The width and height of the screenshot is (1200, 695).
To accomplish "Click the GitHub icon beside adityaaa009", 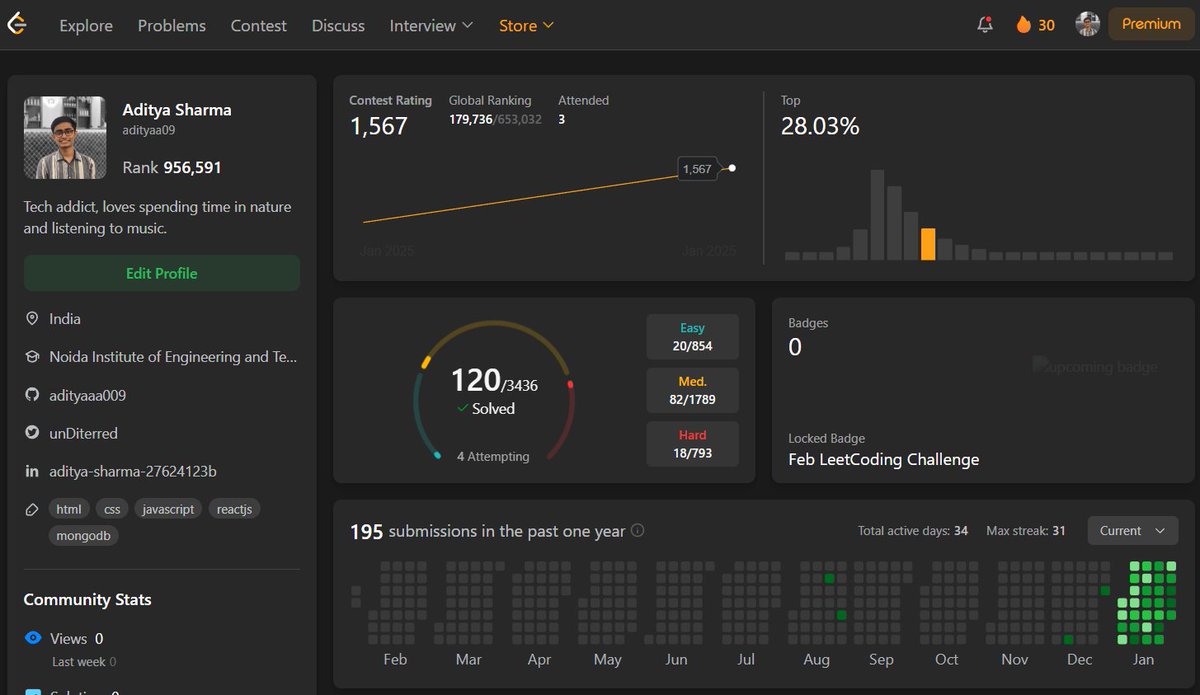I will 32,395.
